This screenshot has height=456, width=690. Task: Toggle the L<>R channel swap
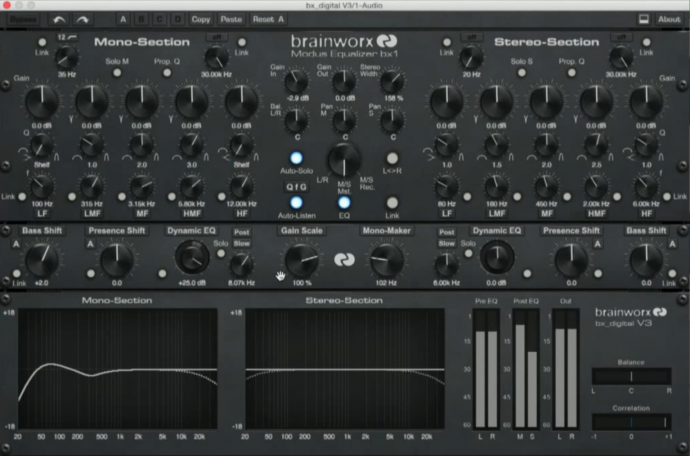point(392,158)
